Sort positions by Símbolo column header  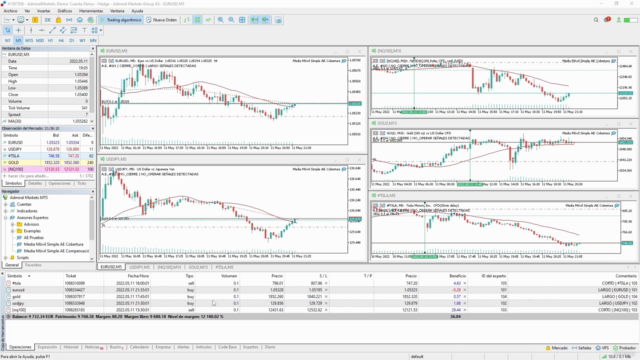click(14, 276)
